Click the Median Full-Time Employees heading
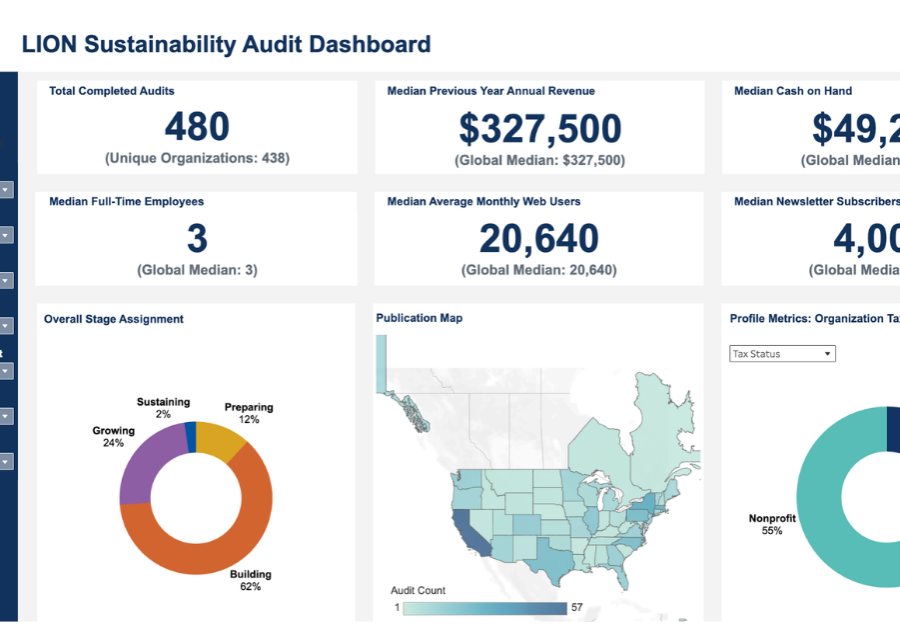 pyautogui.click(x=126, y=201)
